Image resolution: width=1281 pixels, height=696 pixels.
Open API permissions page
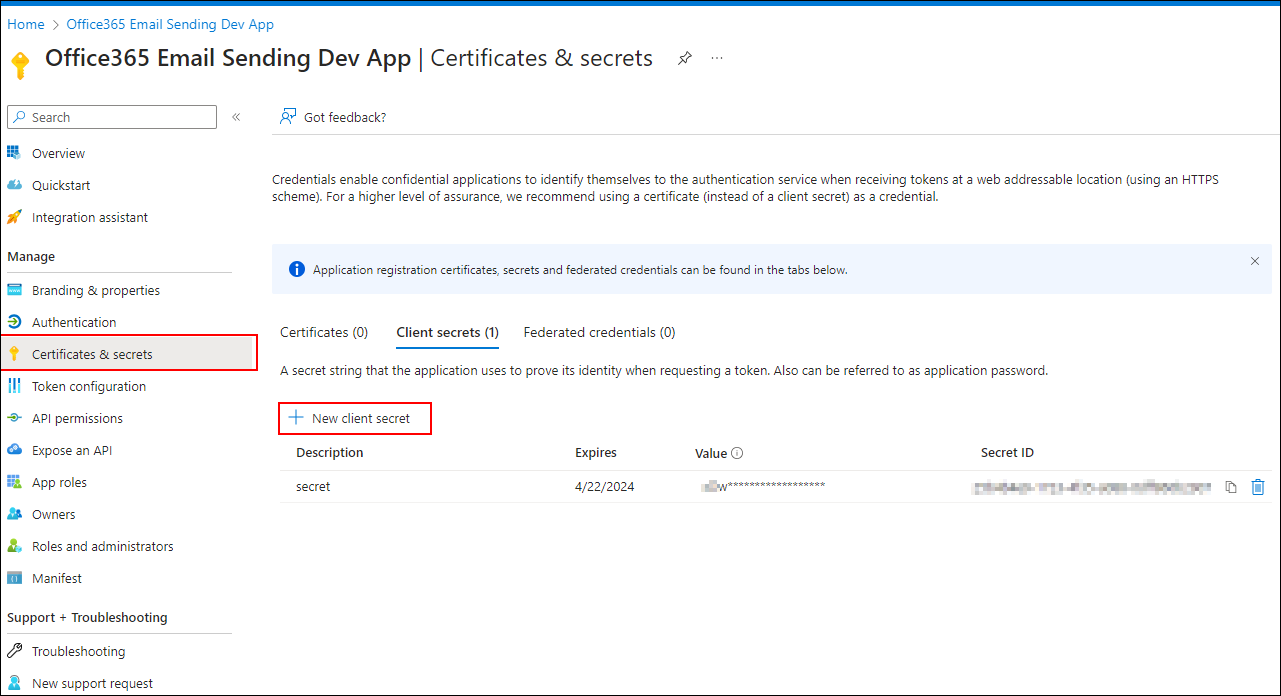pos(77,418)
